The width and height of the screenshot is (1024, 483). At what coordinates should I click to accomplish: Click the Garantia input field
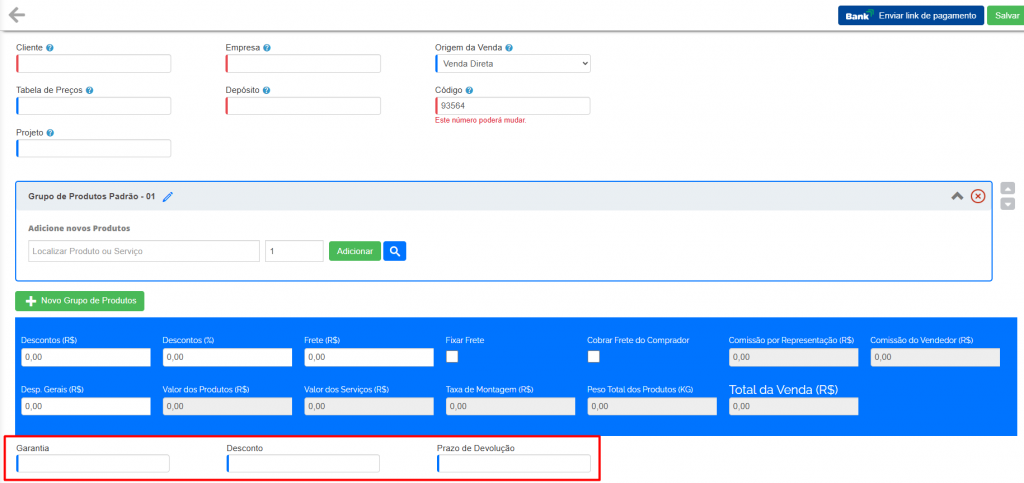93,464
